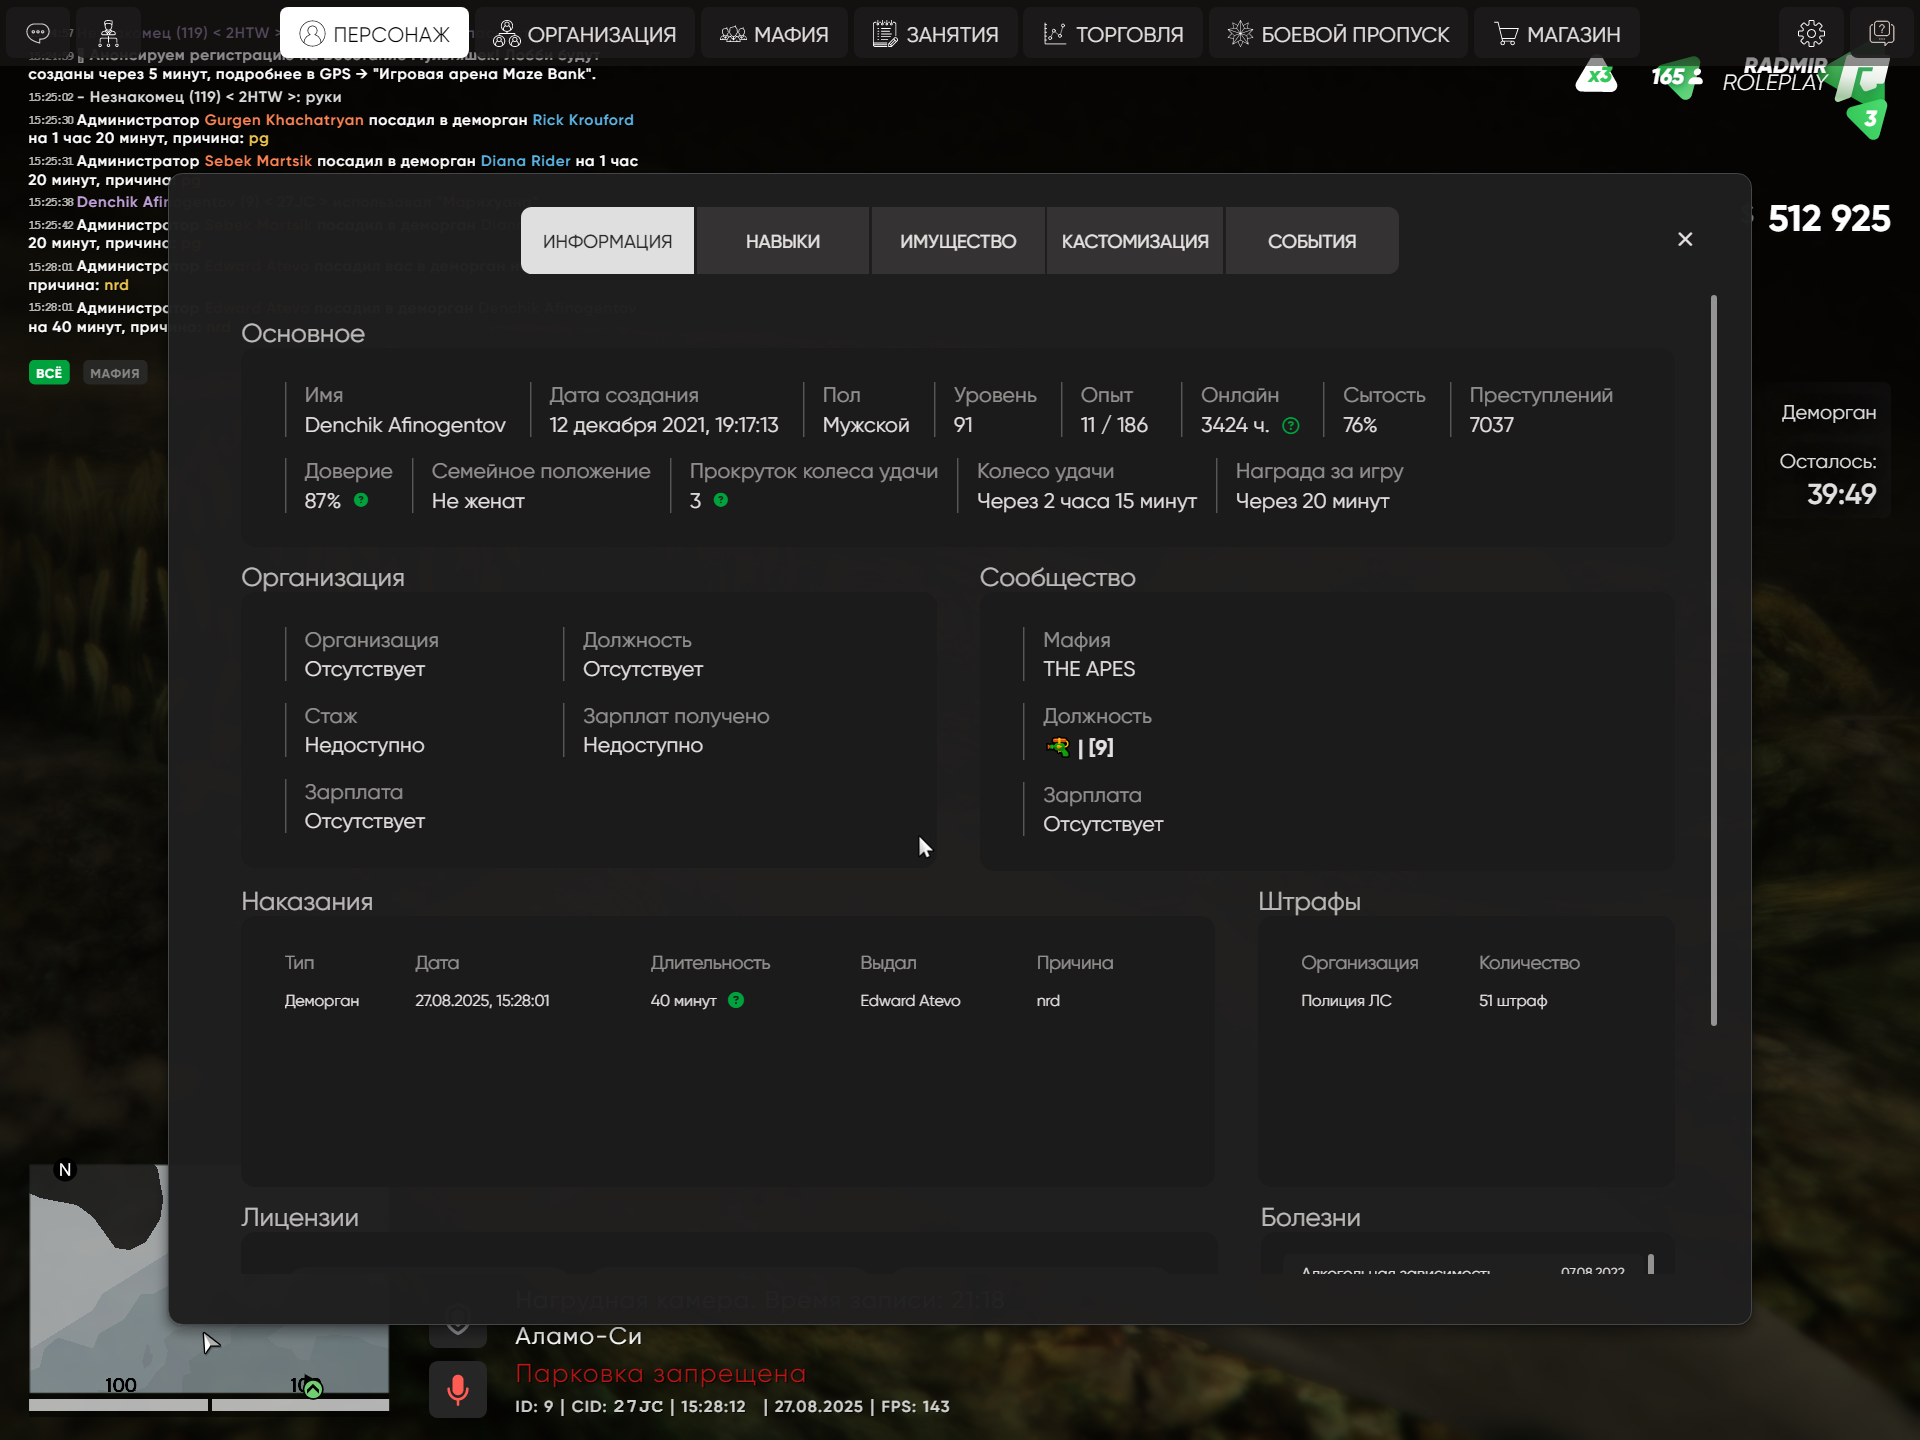
Task: Open the chat bubble icon in top bar
Action: 38,33
